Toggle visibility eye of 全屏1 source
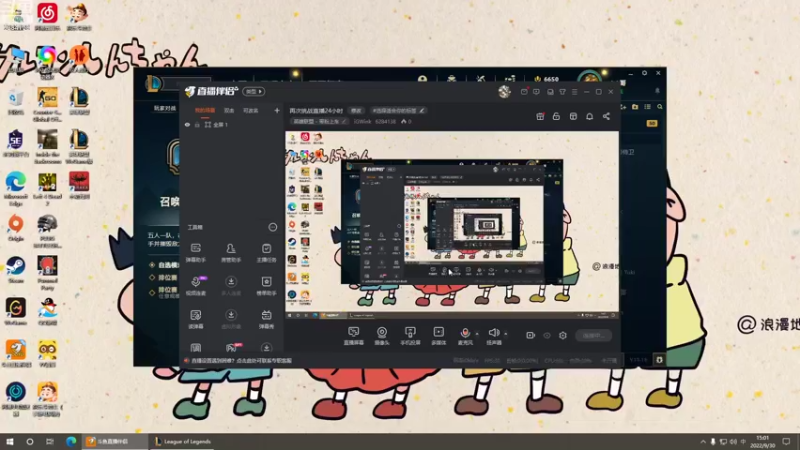The image size is (800, 450). [187, 125]
